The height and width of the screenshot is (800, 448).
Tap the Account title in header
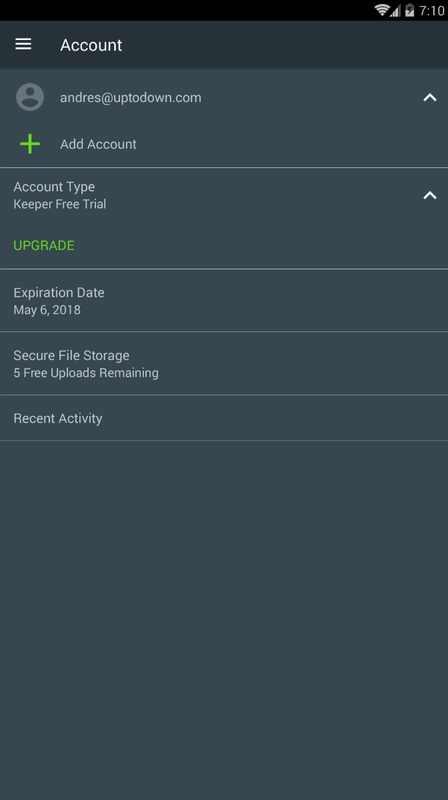pos(91,45)
